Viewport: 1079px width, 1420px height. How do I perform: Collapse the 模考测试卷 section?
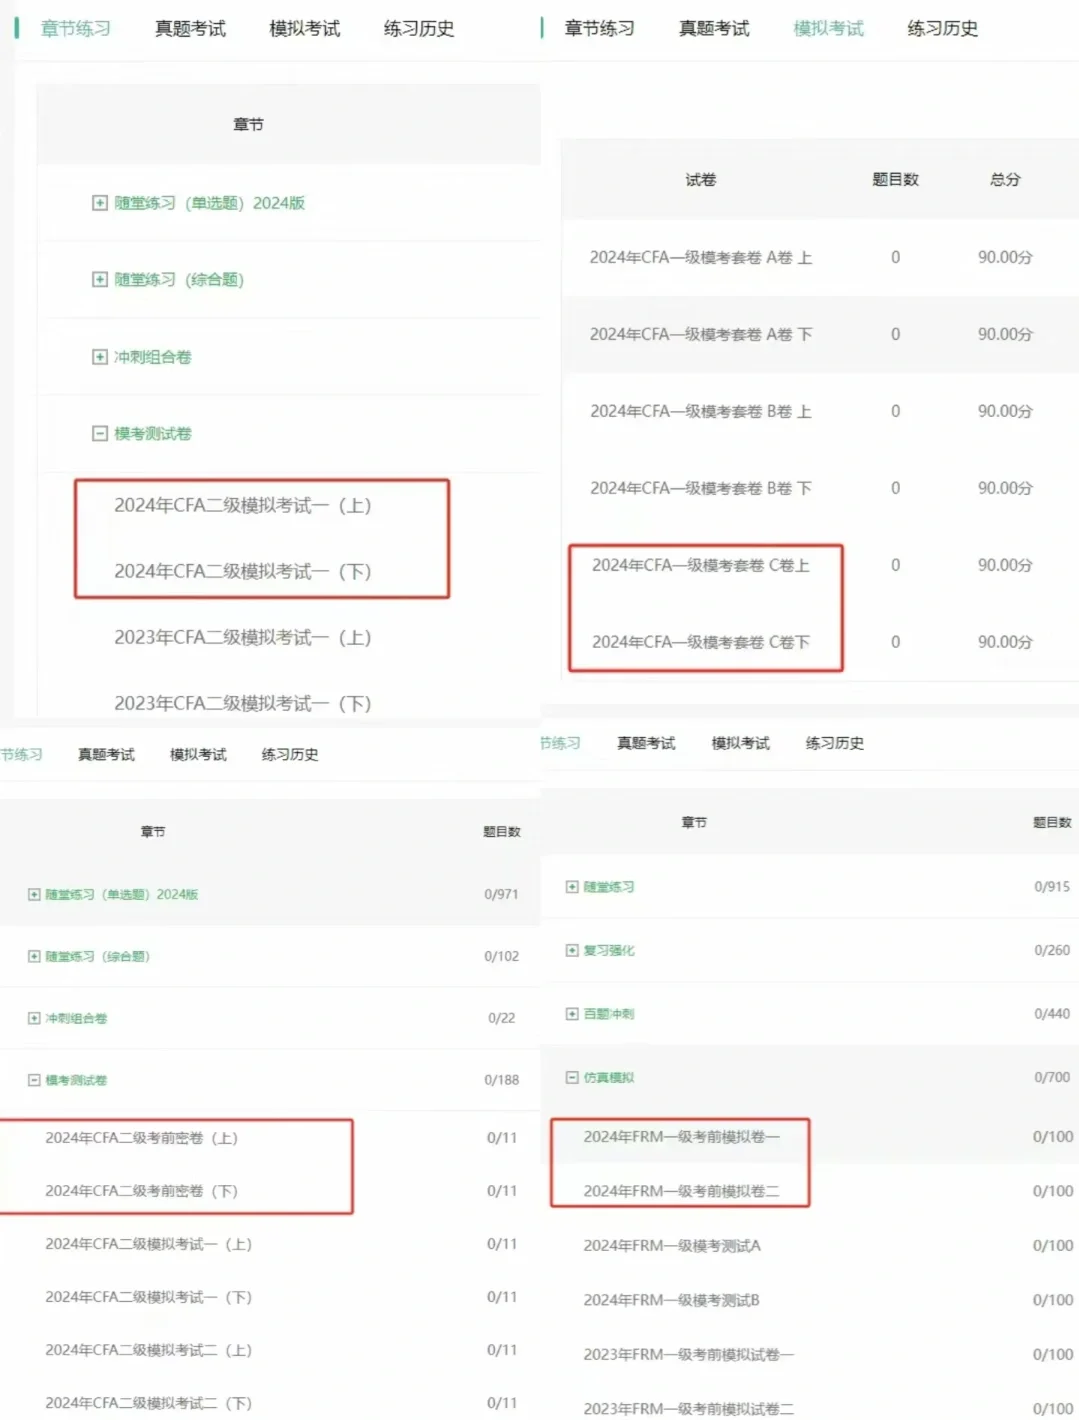point(99,433)
